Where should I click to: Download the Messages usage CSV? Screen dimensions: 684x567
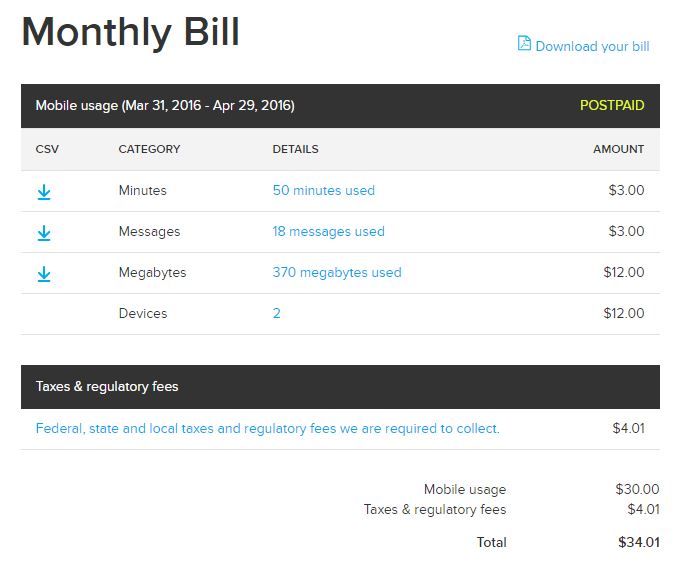click(44, 232)
